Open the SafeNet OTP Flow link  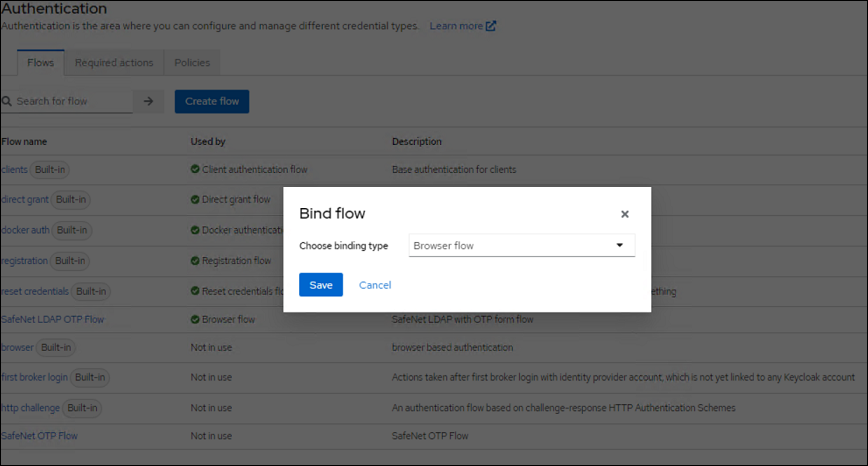click(x=40, y=436)
